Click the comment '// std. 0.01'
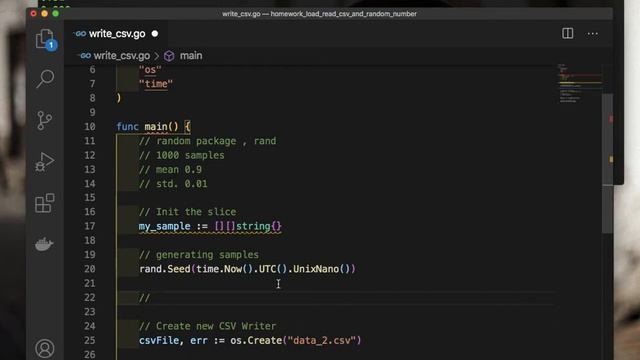Viewport: 640px width, 360px height. pyautogui.click(x=173, y=184)
